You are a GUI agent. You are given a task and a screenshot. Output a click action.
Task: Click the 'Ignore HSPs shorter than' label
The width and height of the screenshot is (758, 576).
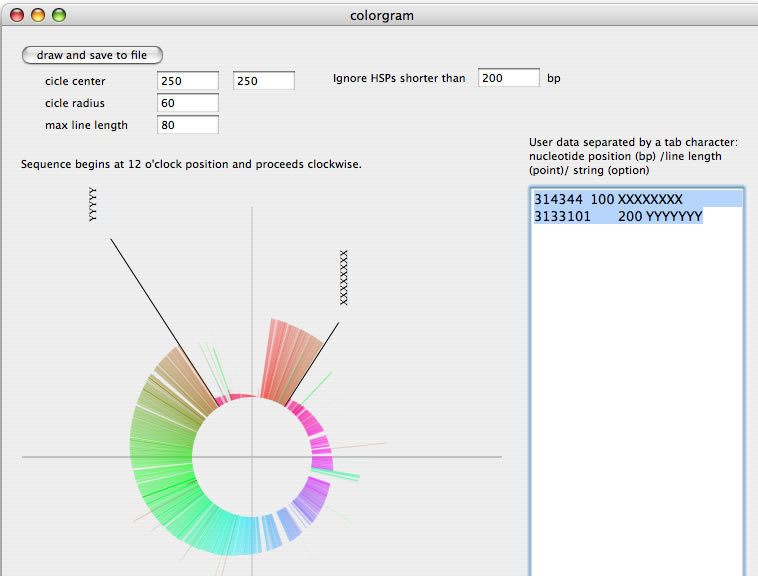pyautogui.click(x=399, y=78)
